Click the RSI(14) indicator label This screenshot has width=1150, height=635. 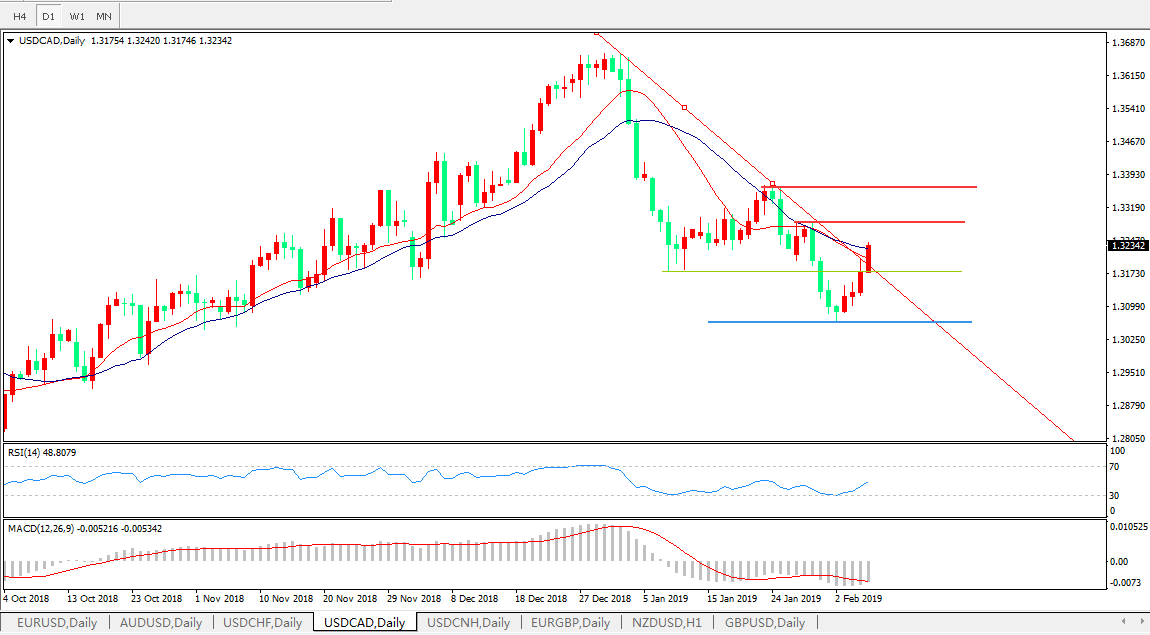[42, 453]
